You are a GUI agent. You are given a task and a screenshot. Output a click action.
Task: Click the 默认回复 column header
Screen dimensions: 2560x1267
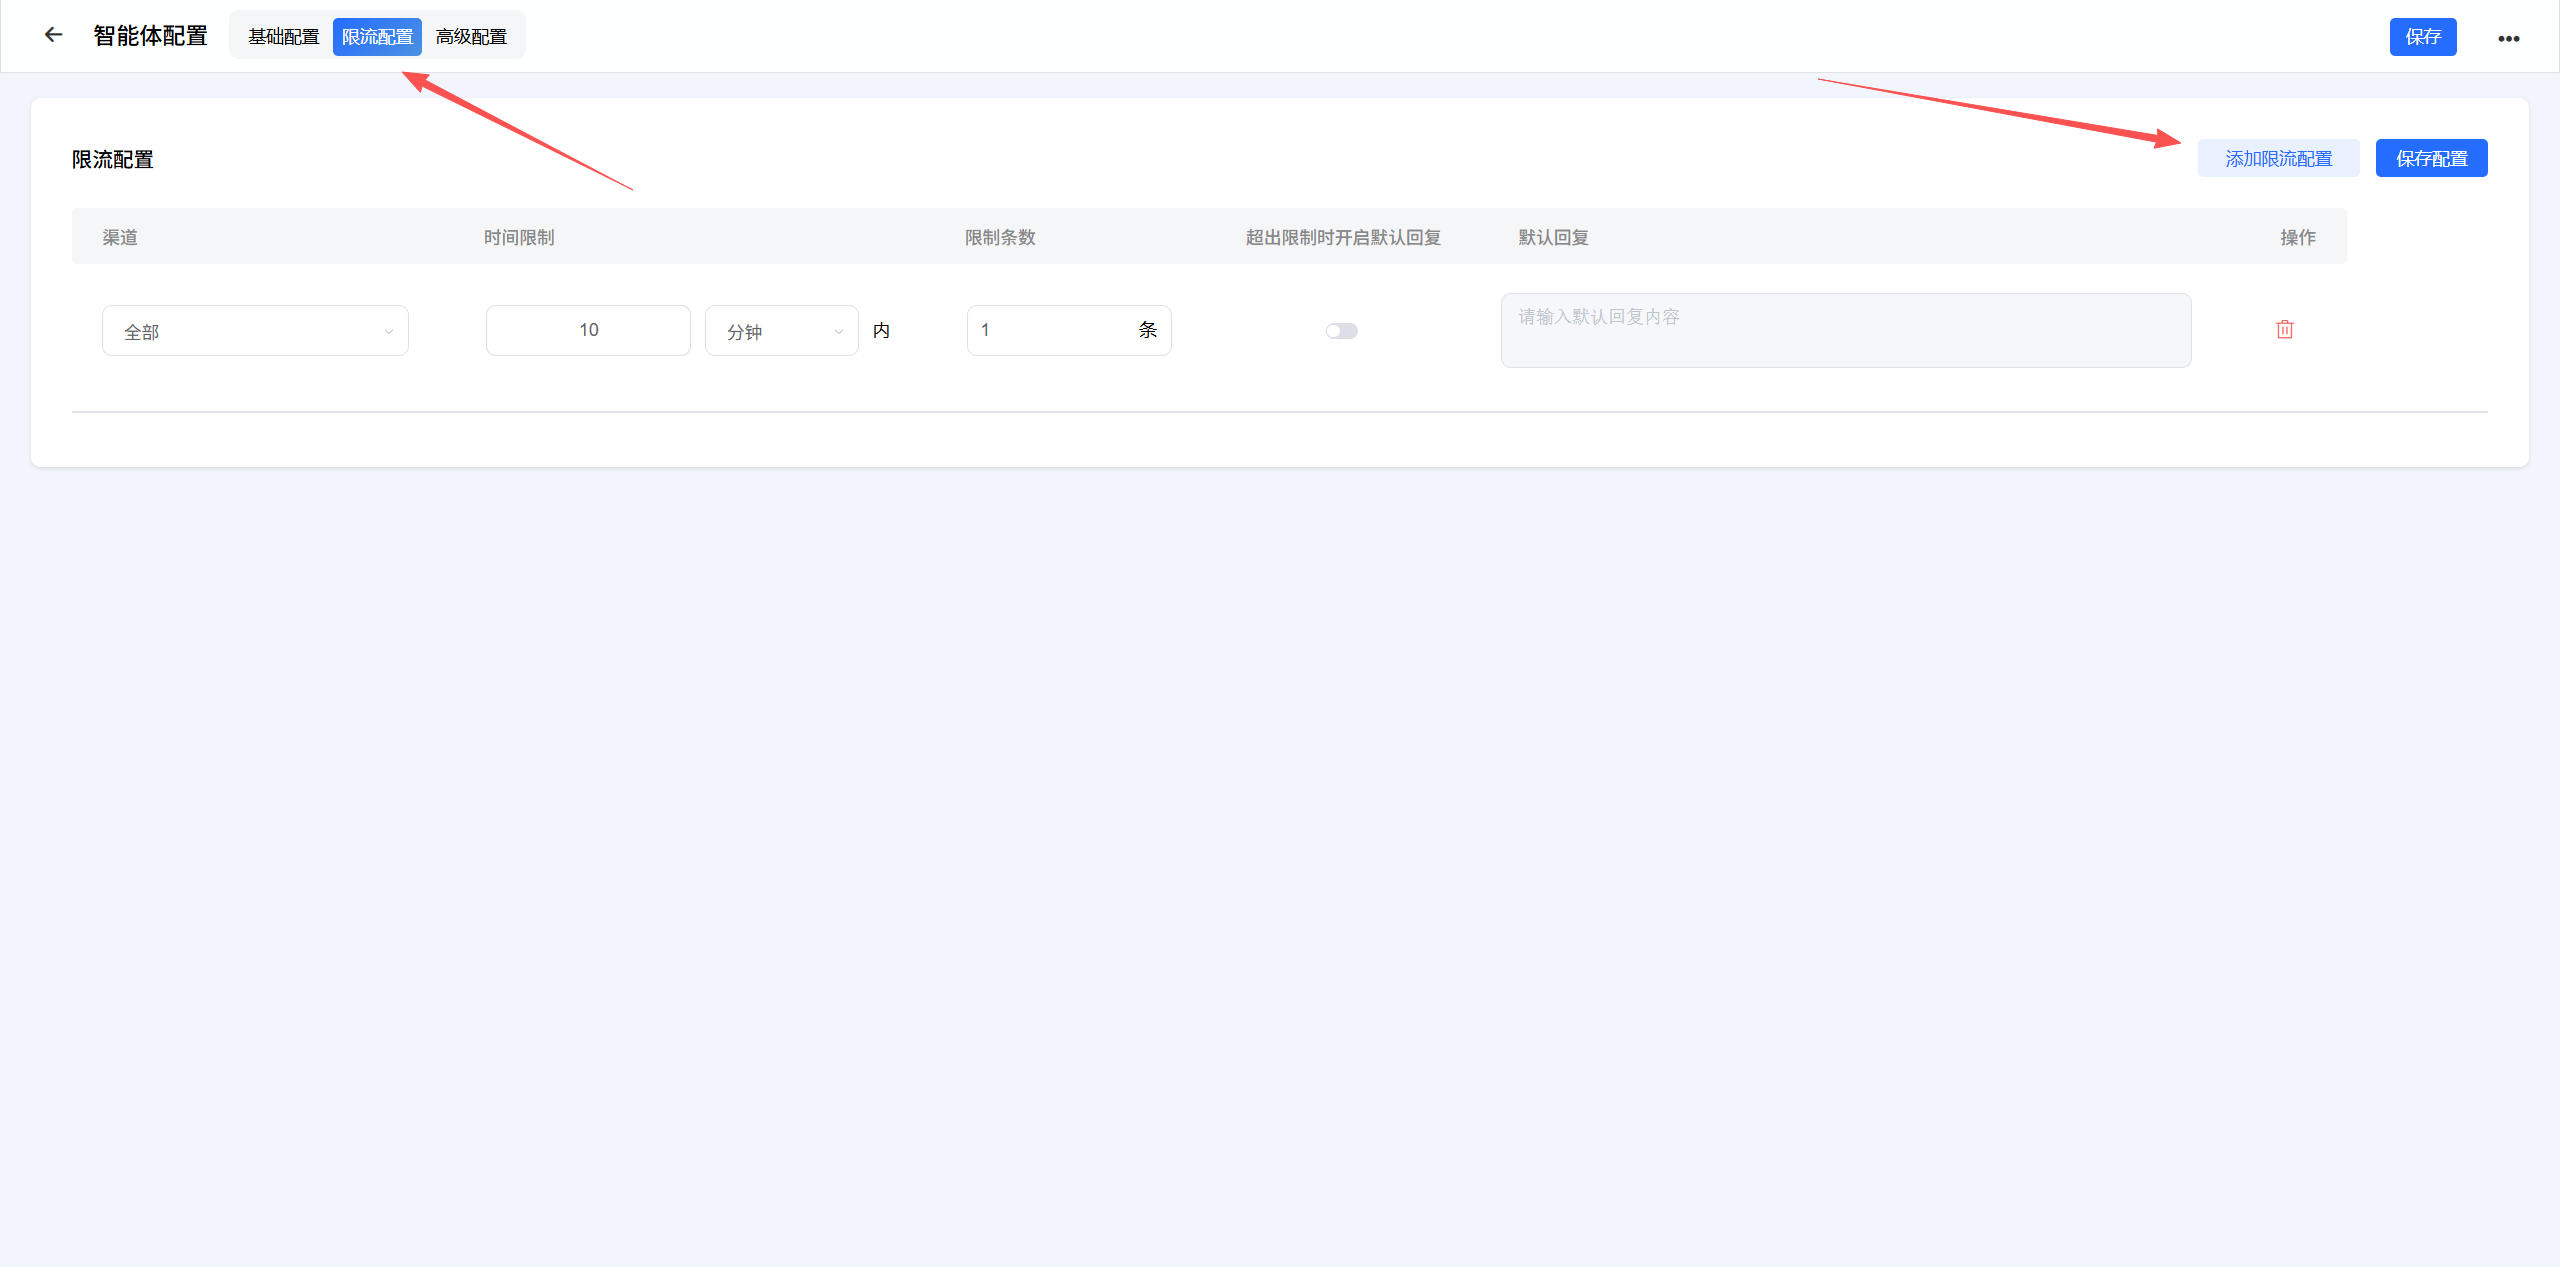coord(1553,237)
